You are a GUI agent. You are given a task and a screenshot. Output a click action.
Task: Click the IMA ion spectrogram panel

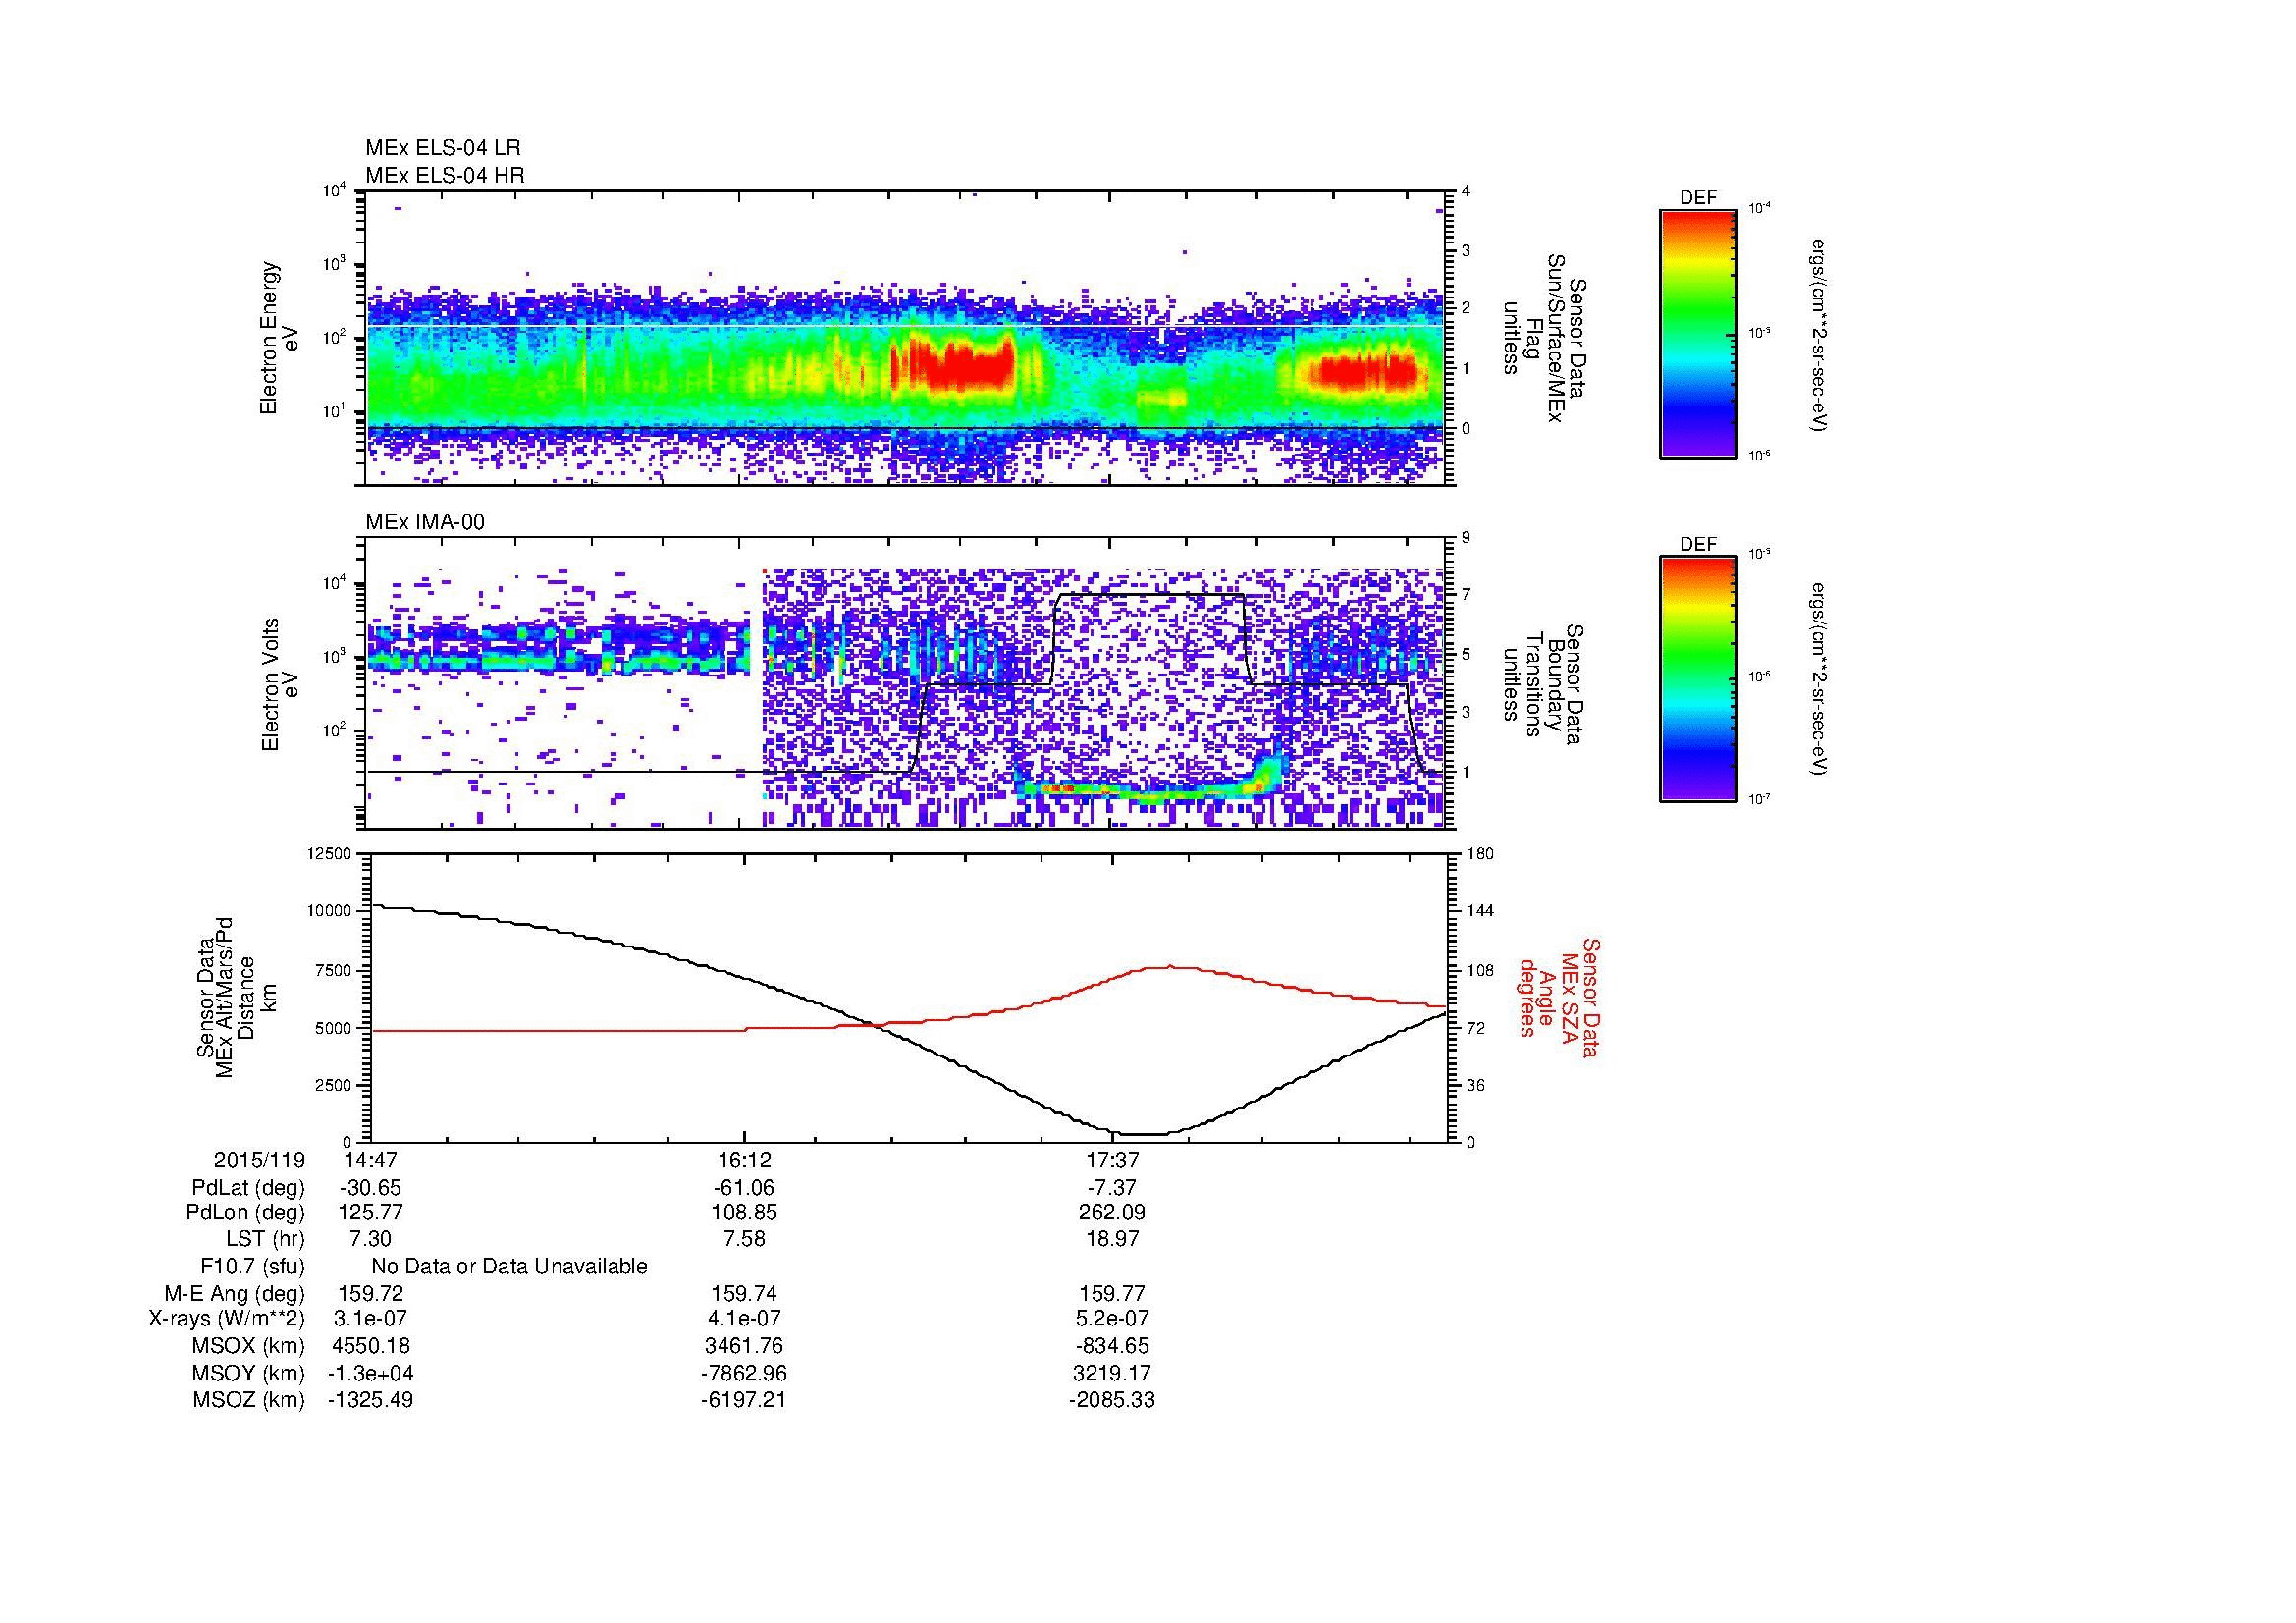907,684
